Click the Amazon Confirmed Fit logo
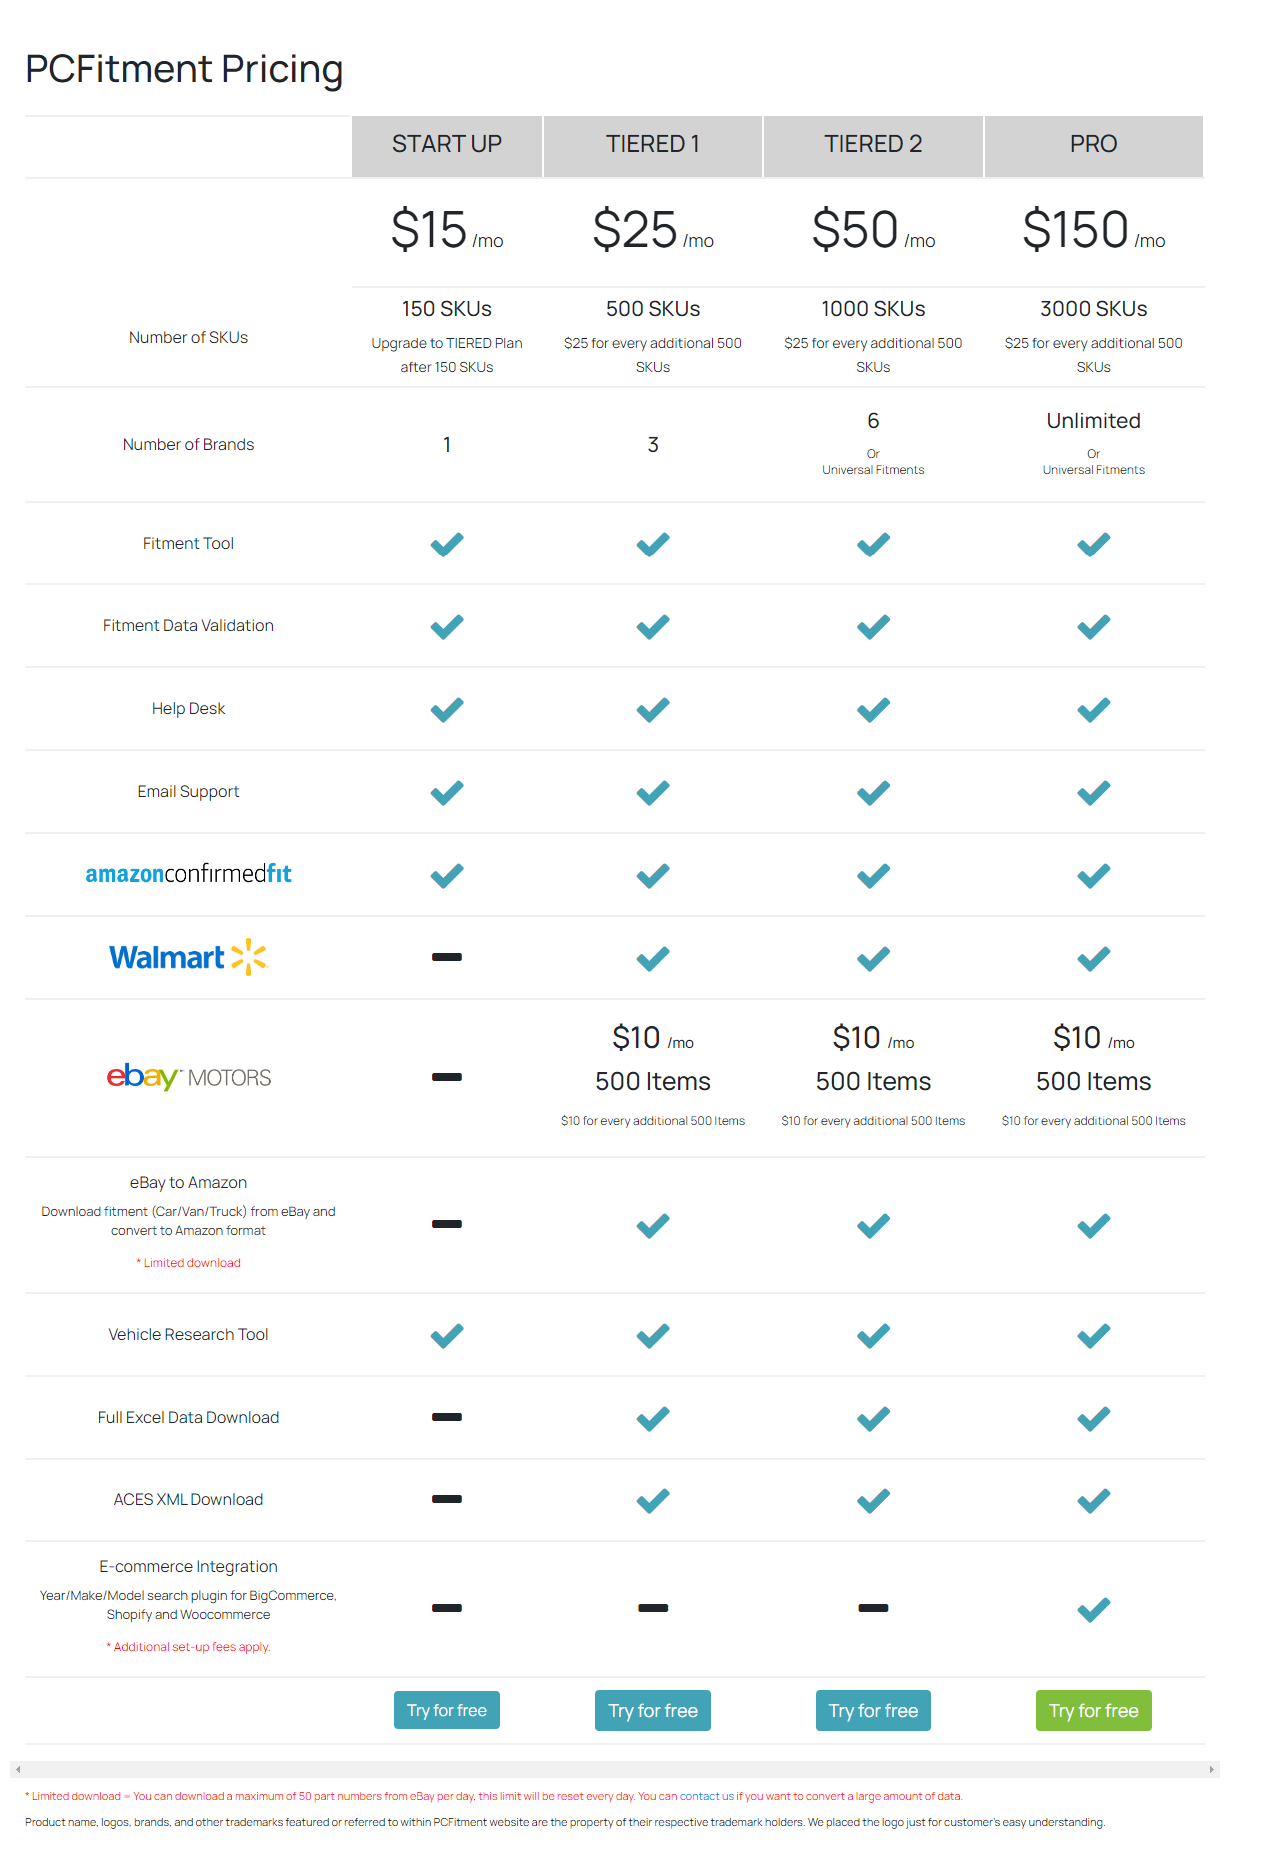The image size is (1261, 1865). pyautogui.click(x=188, y=874)
